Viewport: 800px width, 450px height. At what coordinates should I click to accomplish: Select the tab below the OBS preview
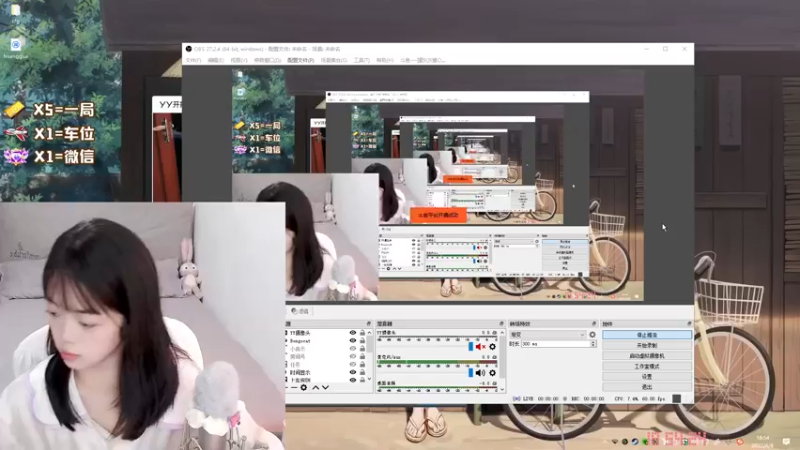(300, 311)
